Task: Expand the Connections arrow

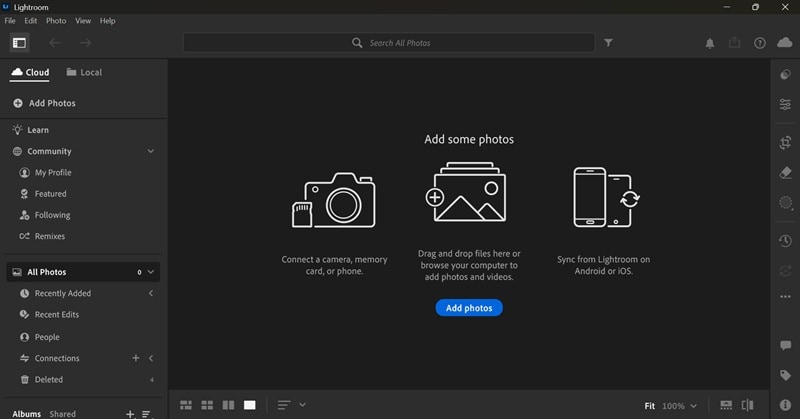Action: point(151,358)
